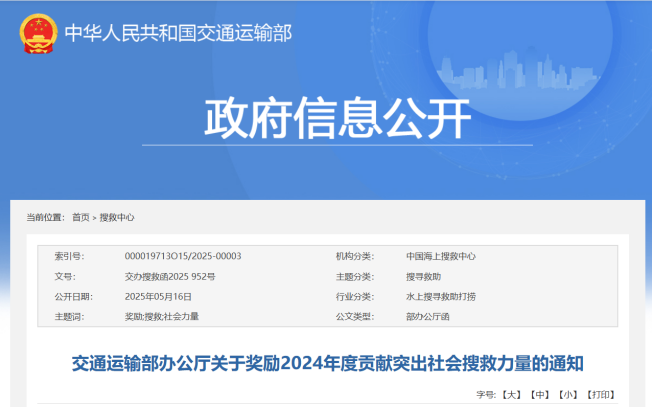Set font size to 大

point(512,395)
